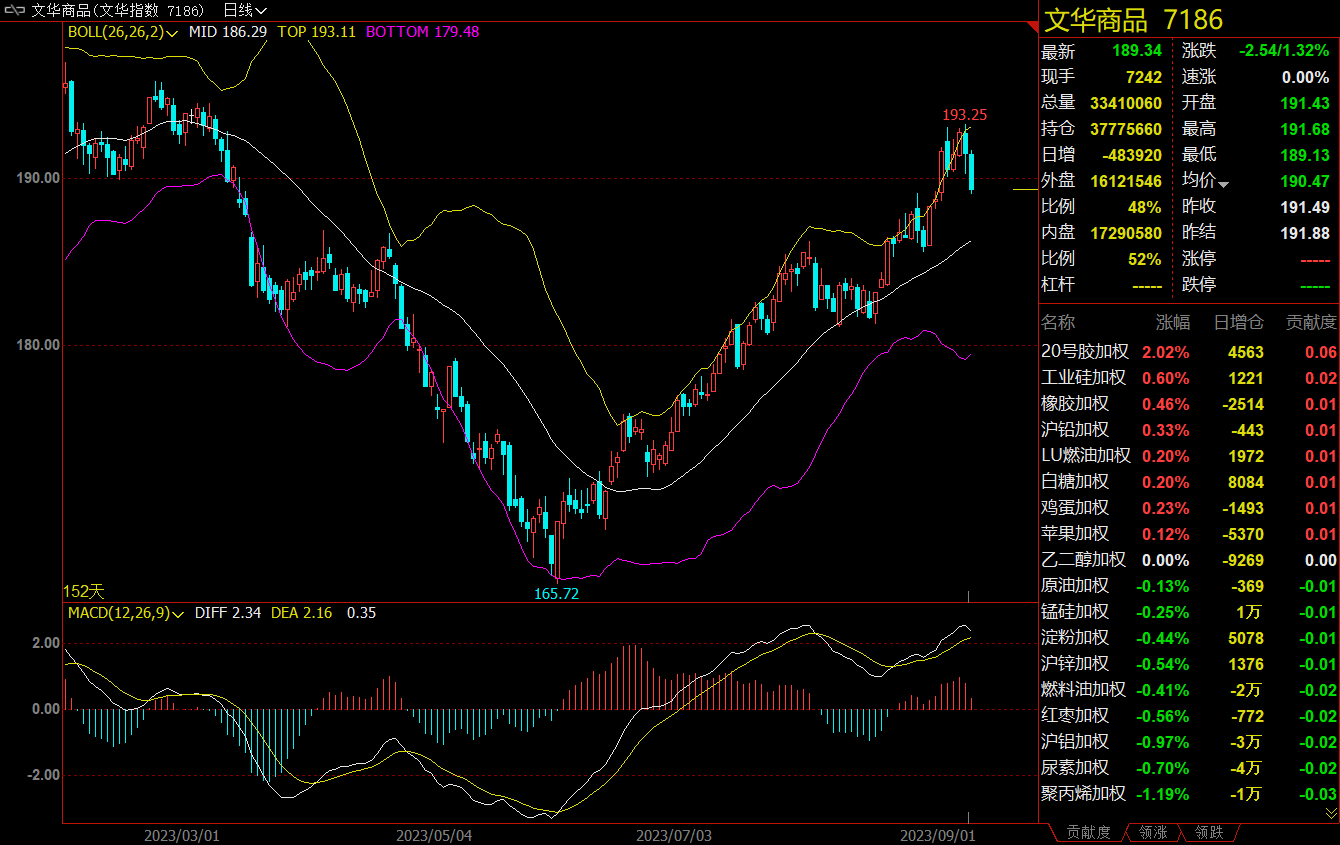1340x845 pixels.
Task: Switch to the 领涨 tab
Action: [x=1153, y=832]
